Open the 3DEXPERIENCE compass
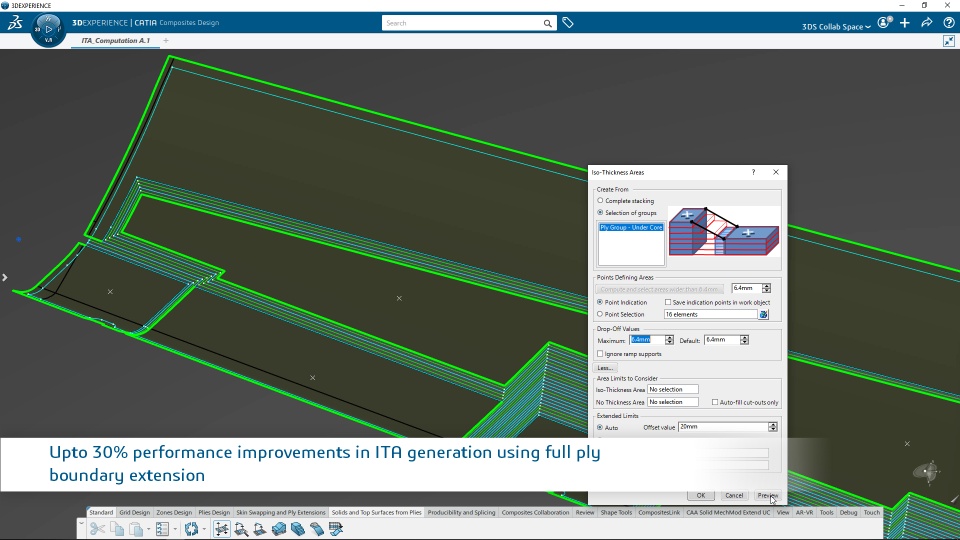 point(48,29)
